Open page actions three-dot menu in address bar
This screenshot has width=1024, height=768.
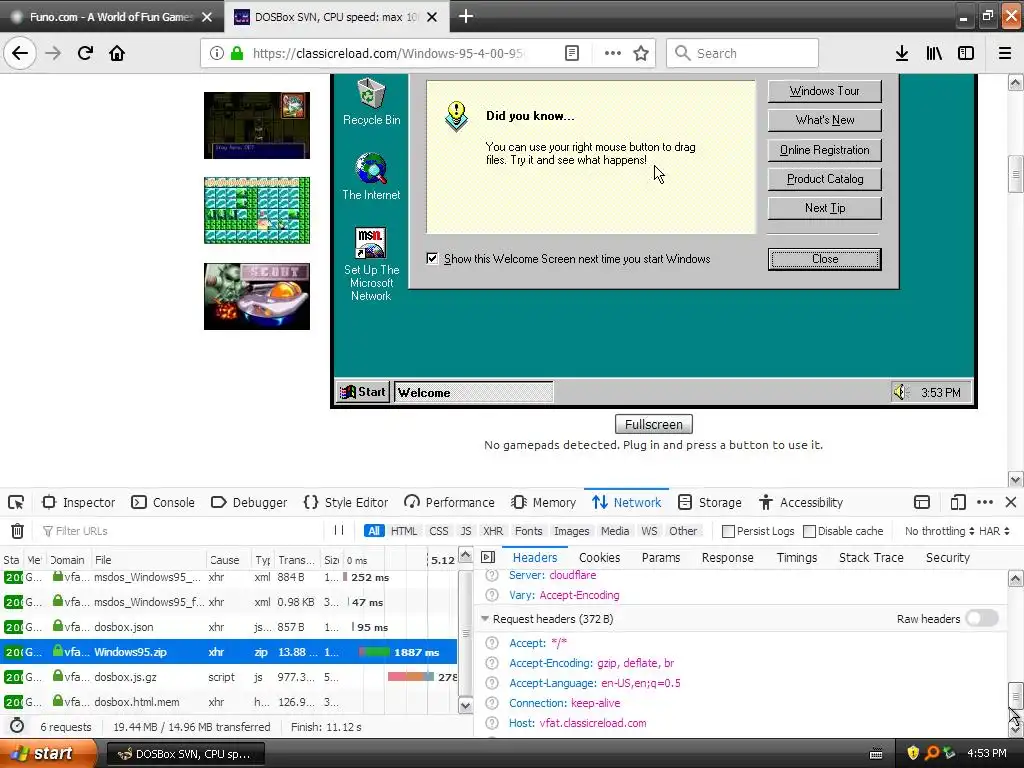coord(613,53)
